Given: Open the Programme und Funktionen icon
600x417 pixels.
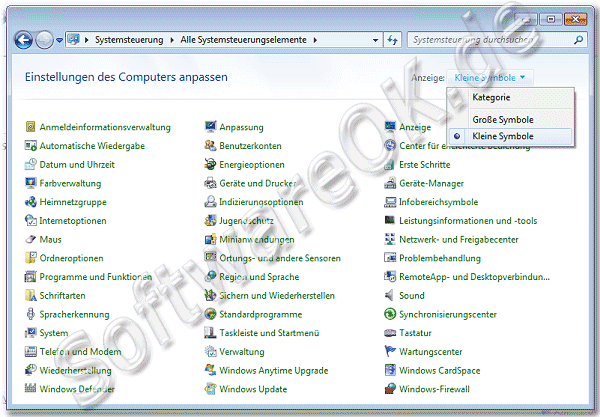Looking at the screenshot, I should [x=30, y=277].
